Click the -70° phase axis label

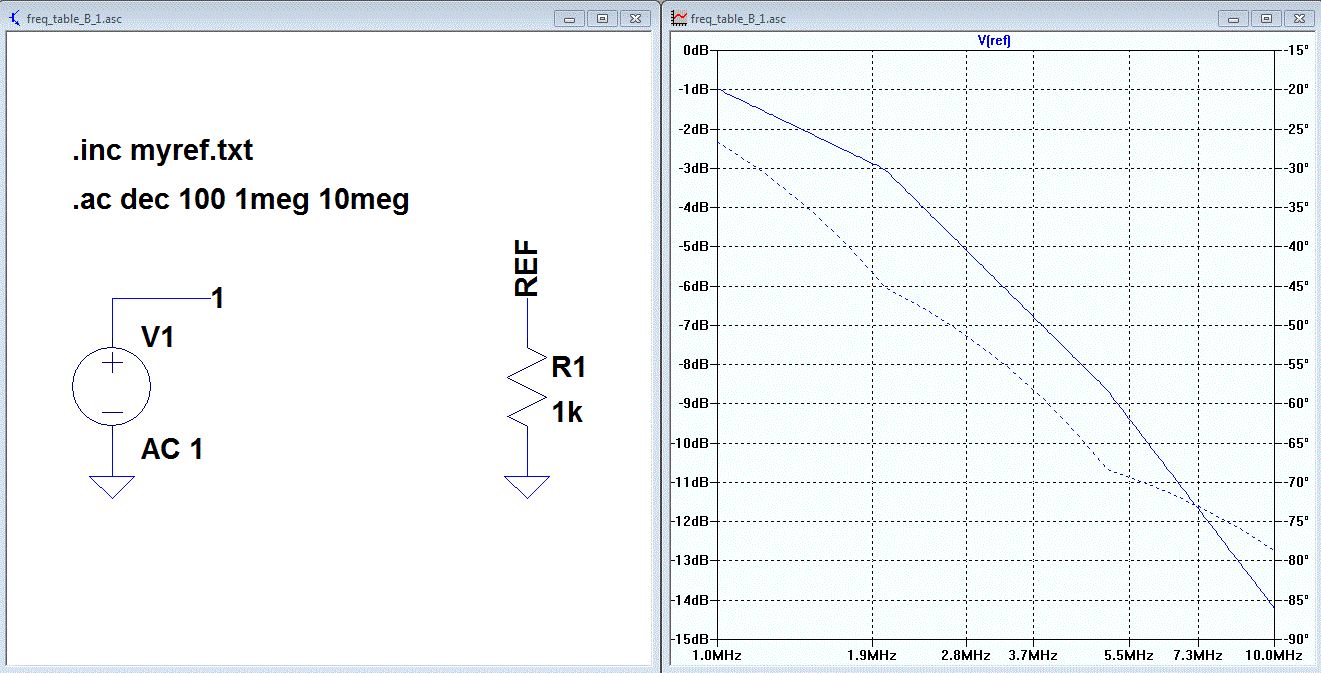tap(1296, 482)
